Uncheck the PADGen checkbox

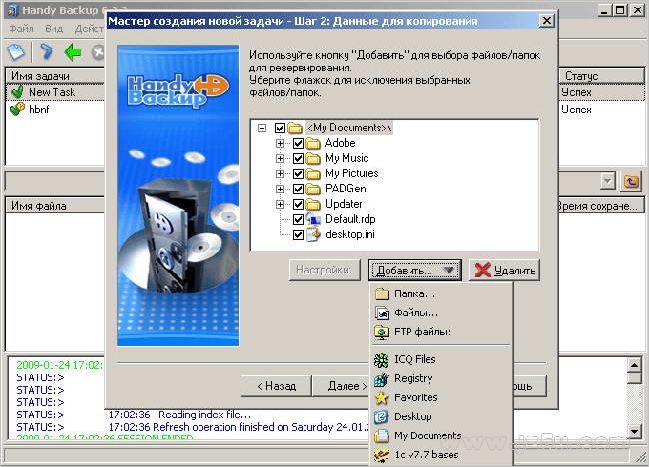pyautogui.click(x=298, y=189)
